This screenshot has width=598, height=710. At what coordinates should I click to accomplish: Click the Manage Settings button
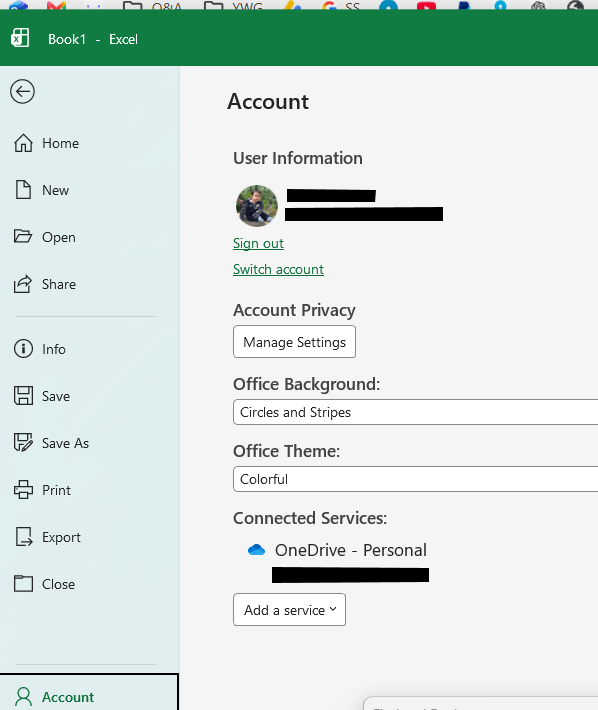(x=294, y=342)
